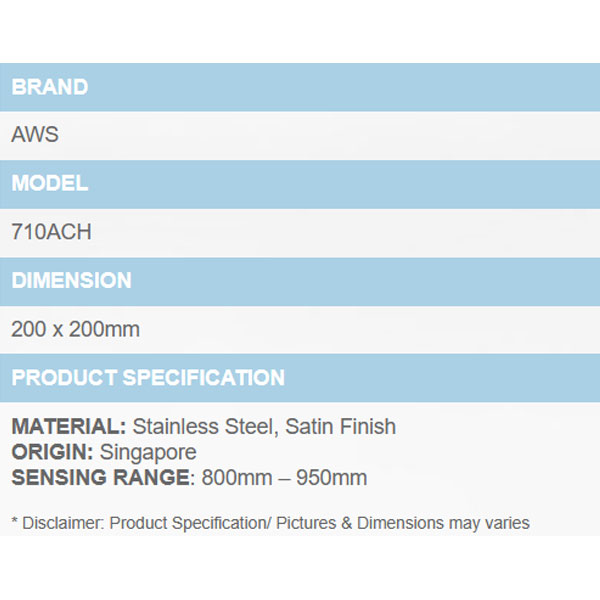The image size is (600, 600).
Task: Click the bold ORIGIN label
Action: [53, 452]
